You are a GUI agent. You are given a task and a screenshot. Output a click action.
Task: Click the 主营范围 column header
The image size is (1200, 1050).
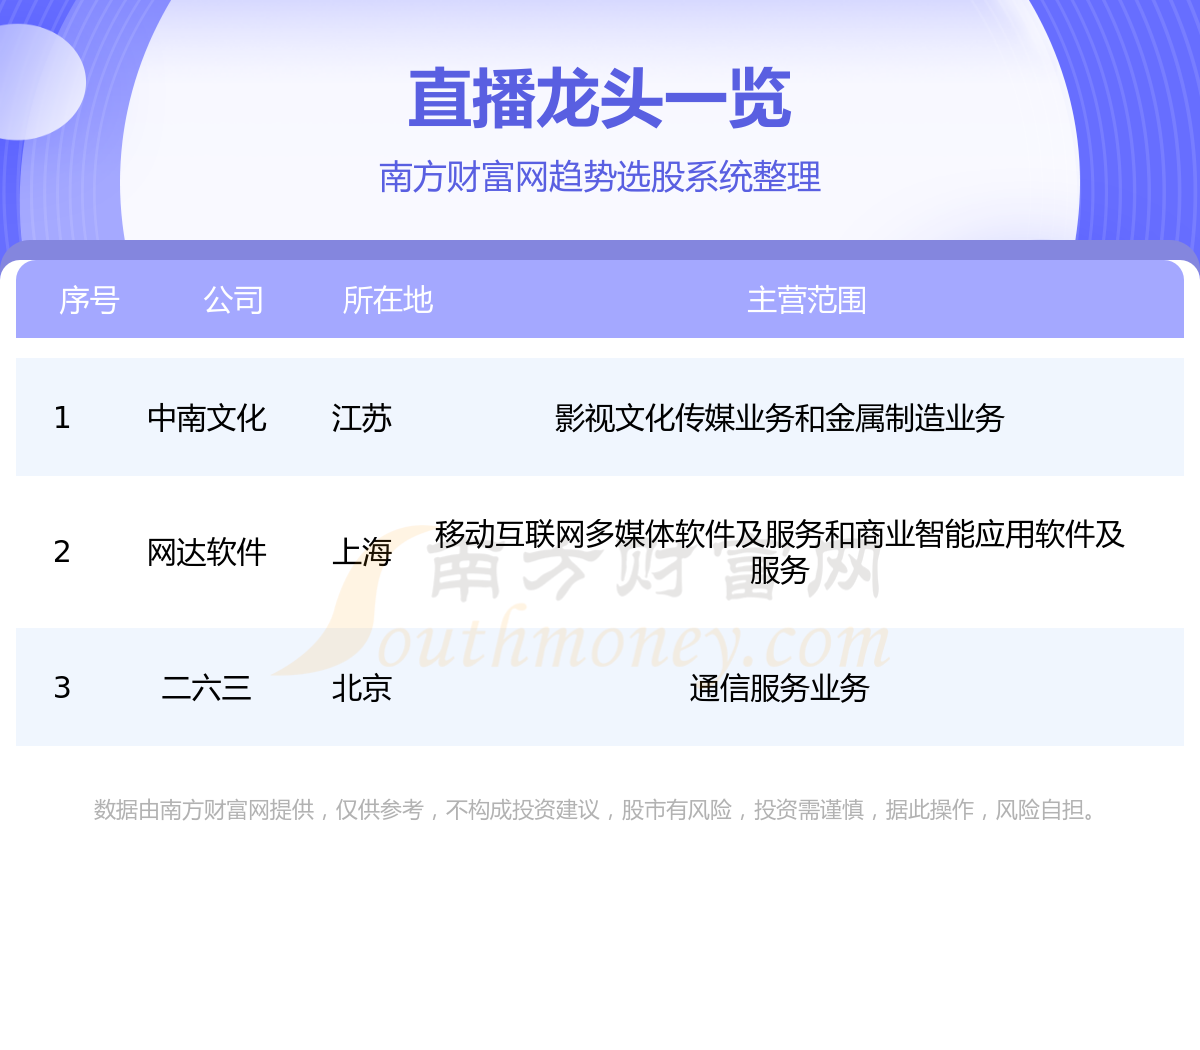click(x=806, y=300)
